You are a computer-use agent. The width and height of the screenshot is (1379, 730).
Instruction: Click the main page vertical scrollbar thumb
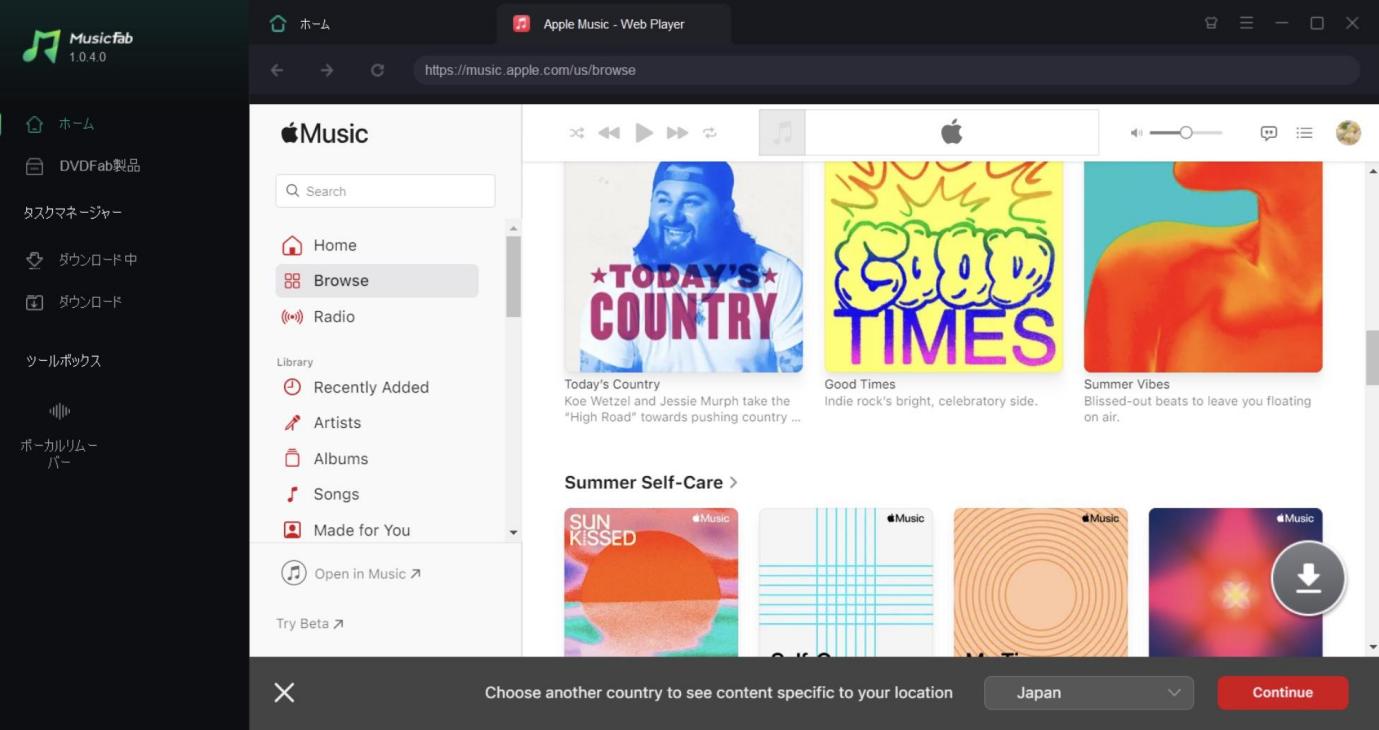(x=1372, y=357)
